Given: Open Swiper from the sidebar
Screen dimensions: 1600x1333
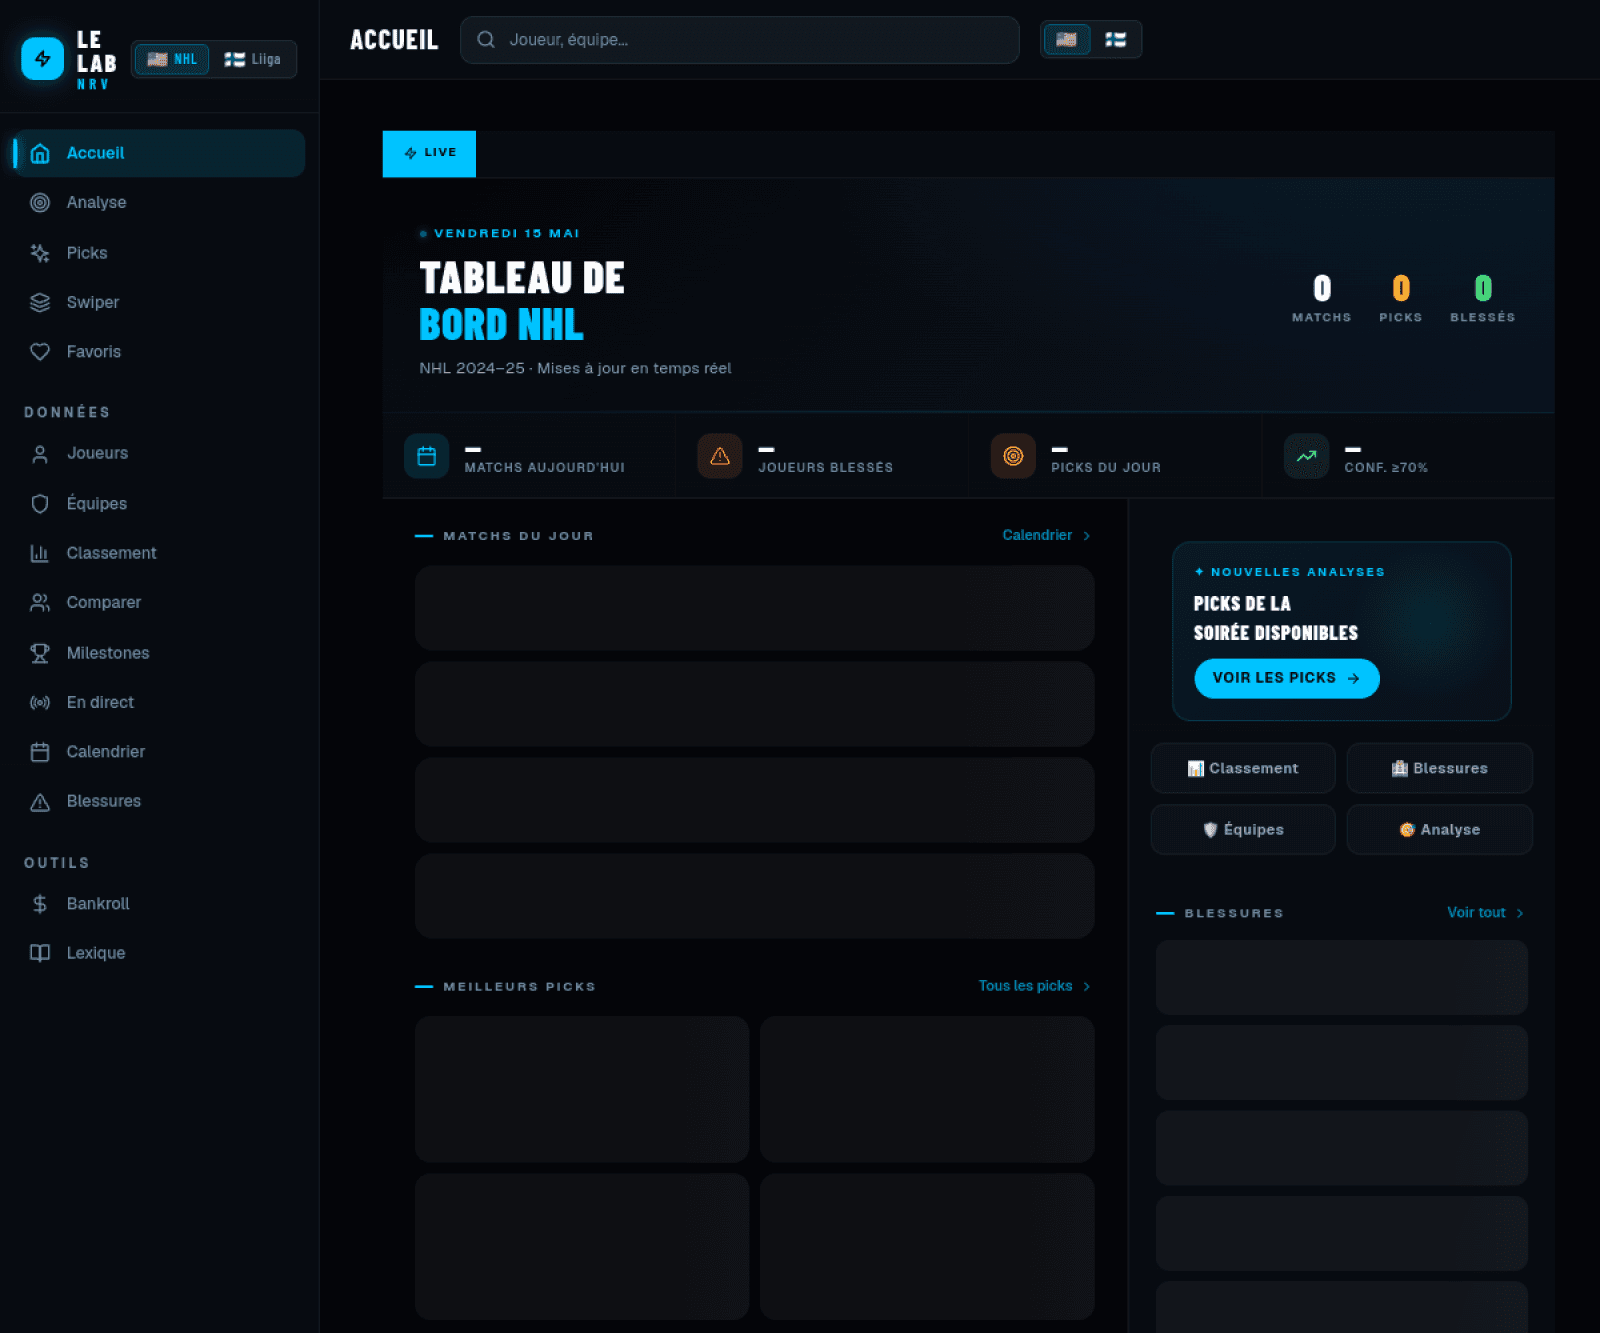Looking at the screenshot, I should [159, 302].
